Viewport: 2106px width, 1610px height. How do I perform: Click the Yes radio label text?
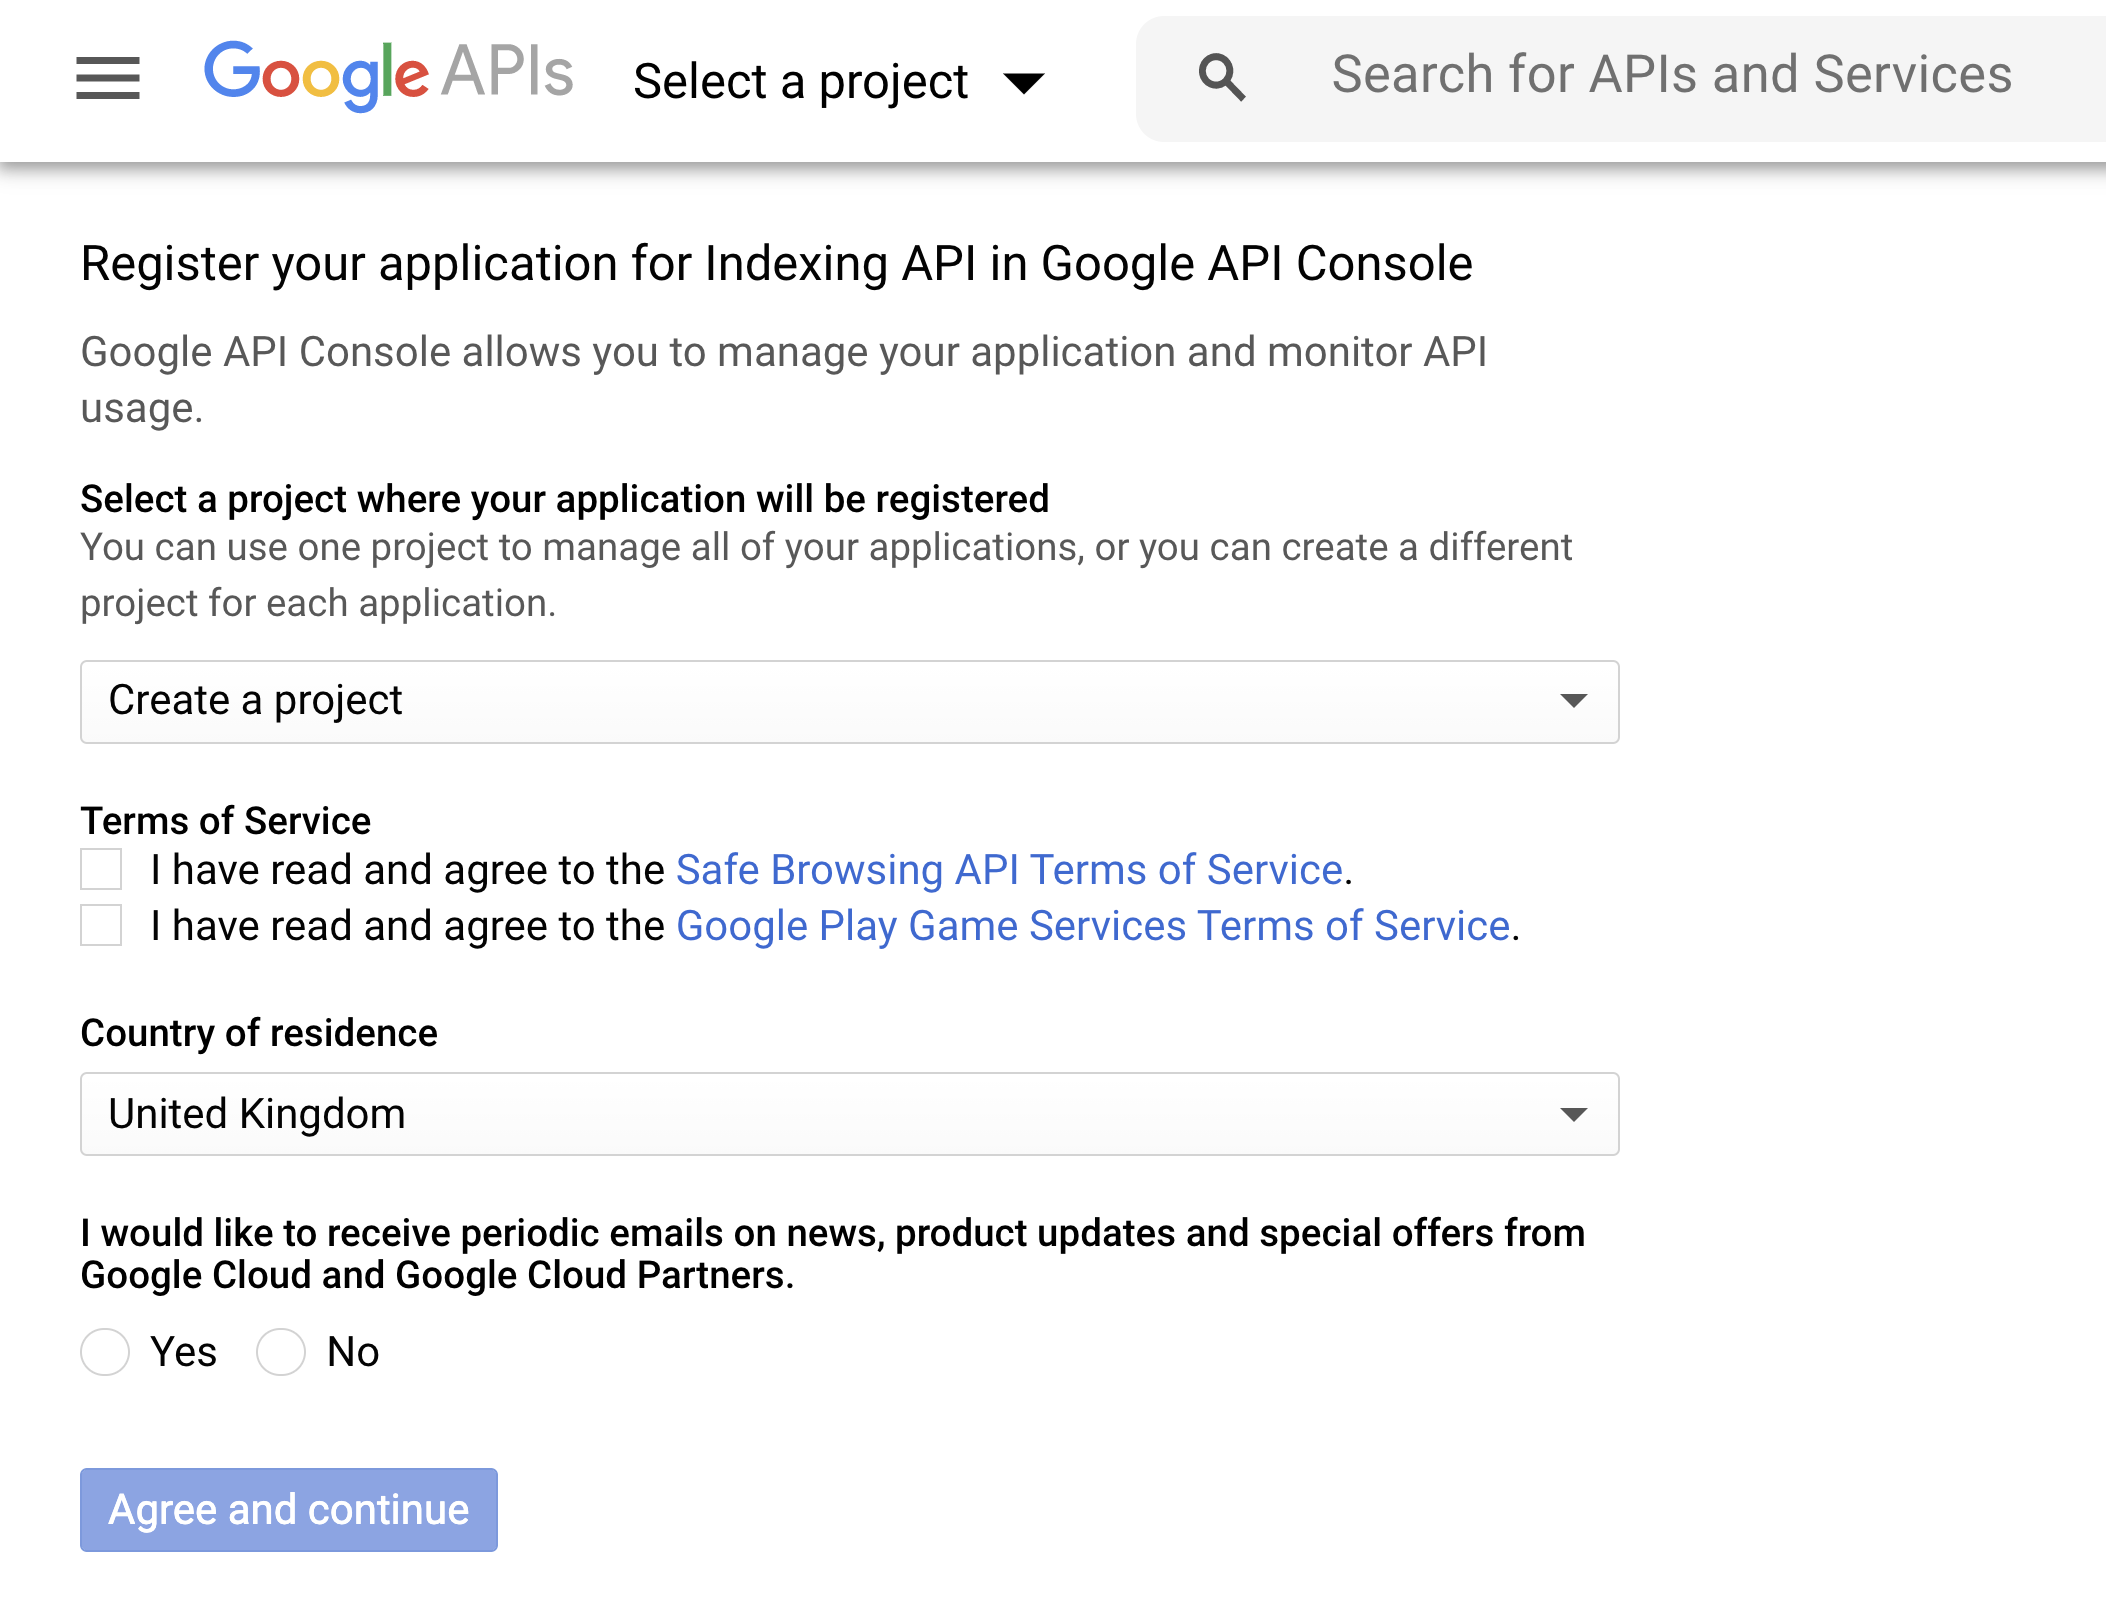[183, 1352]
